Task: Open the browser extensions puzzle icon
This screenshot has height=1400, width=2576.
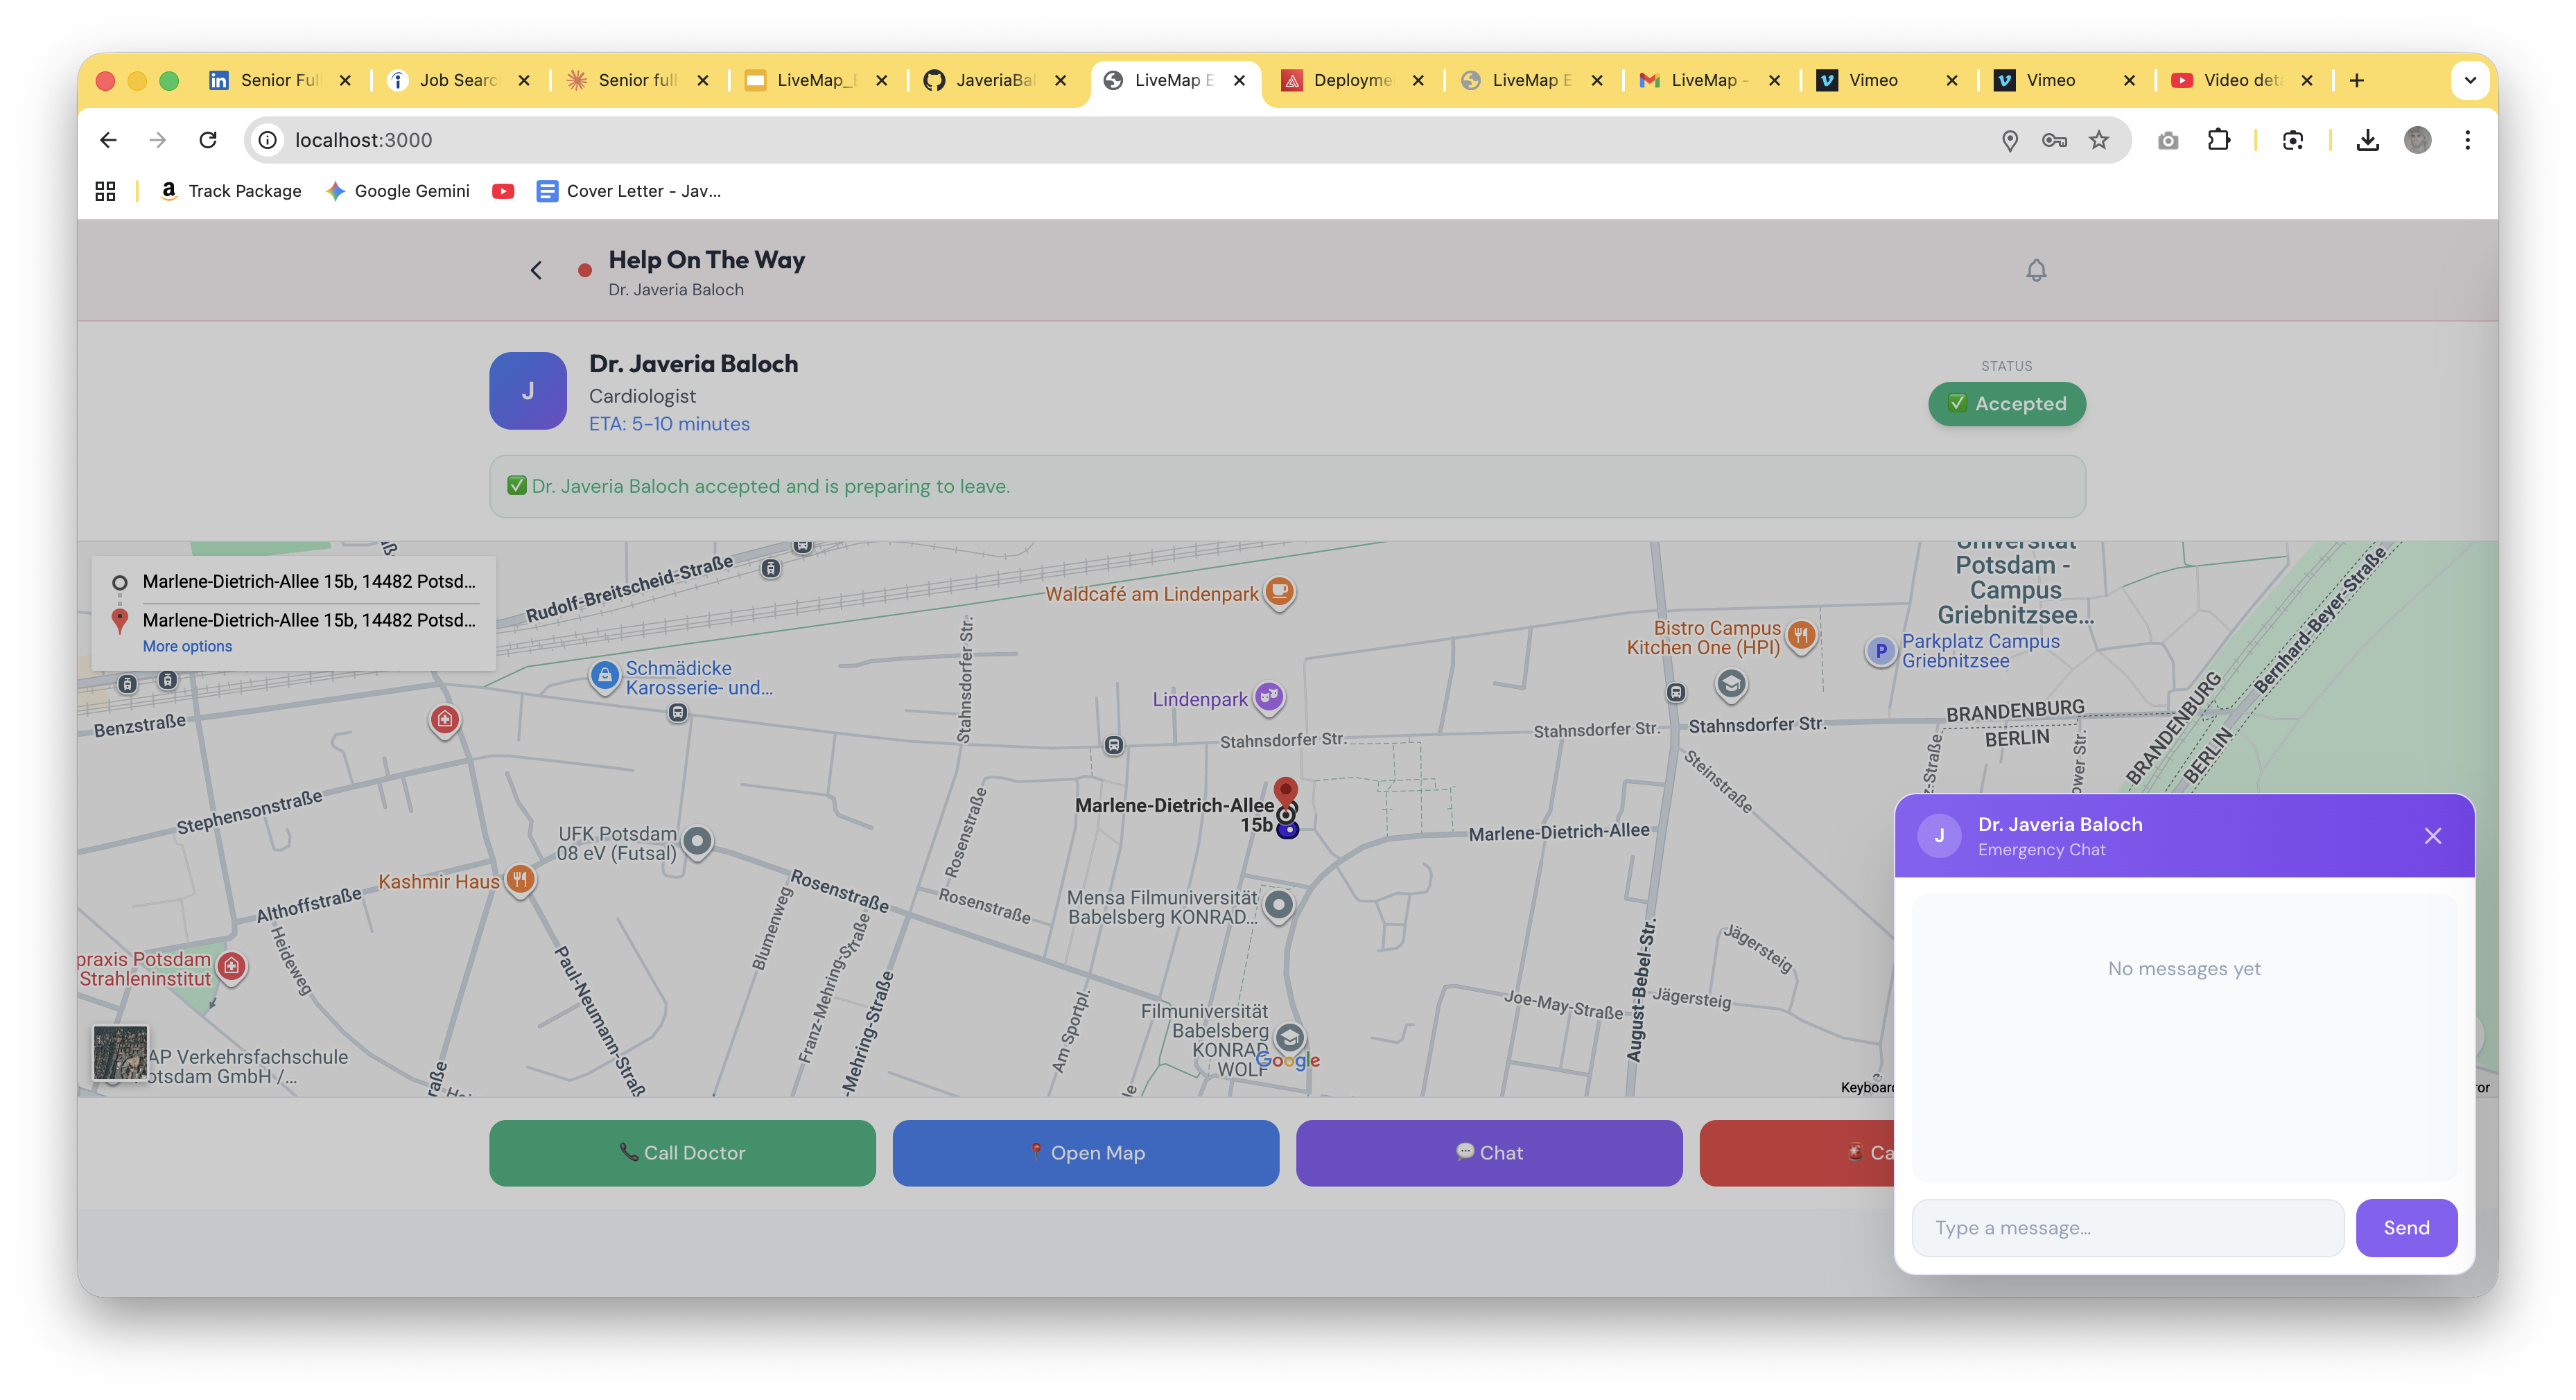Action: [x=2218, y=140]
